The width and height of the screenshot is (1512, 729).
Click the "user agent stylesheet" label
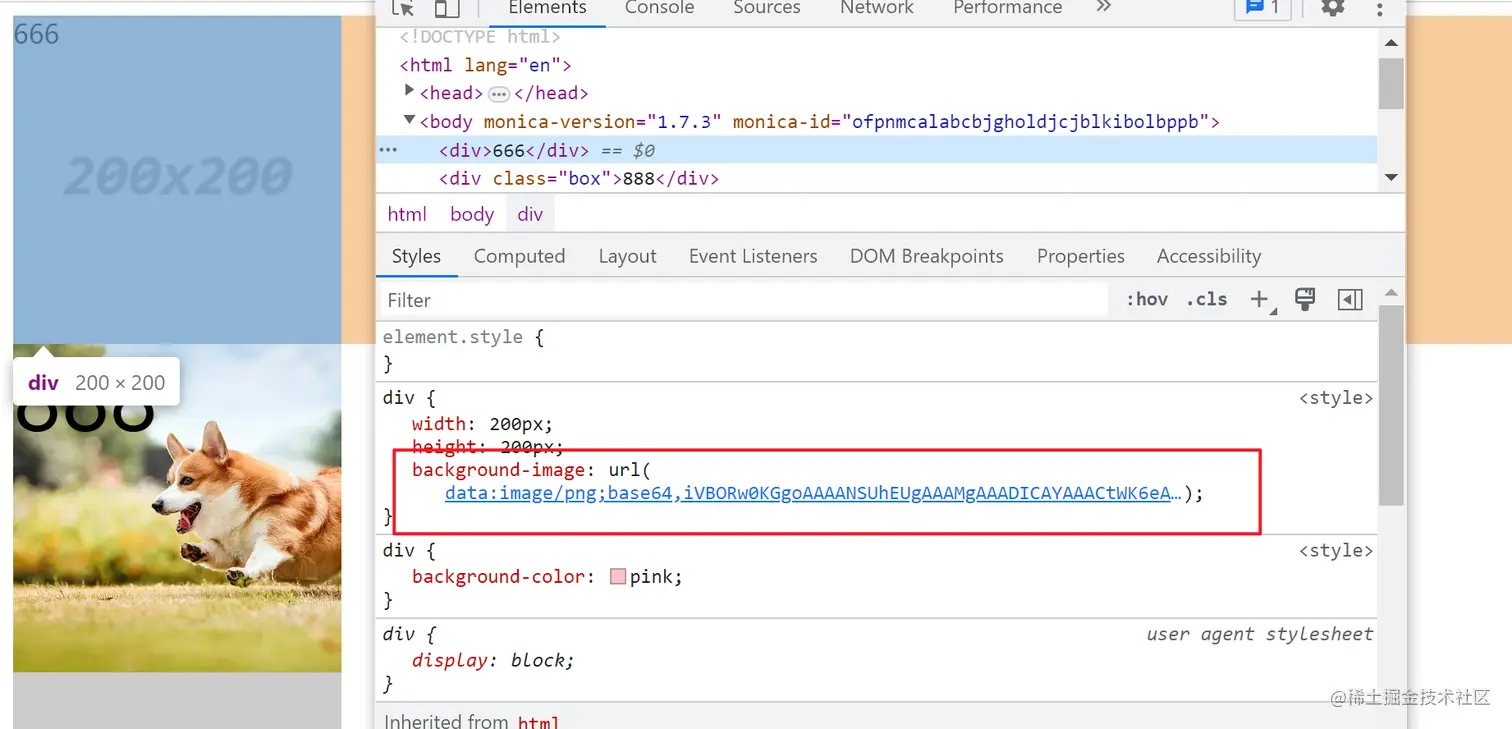1260,634
